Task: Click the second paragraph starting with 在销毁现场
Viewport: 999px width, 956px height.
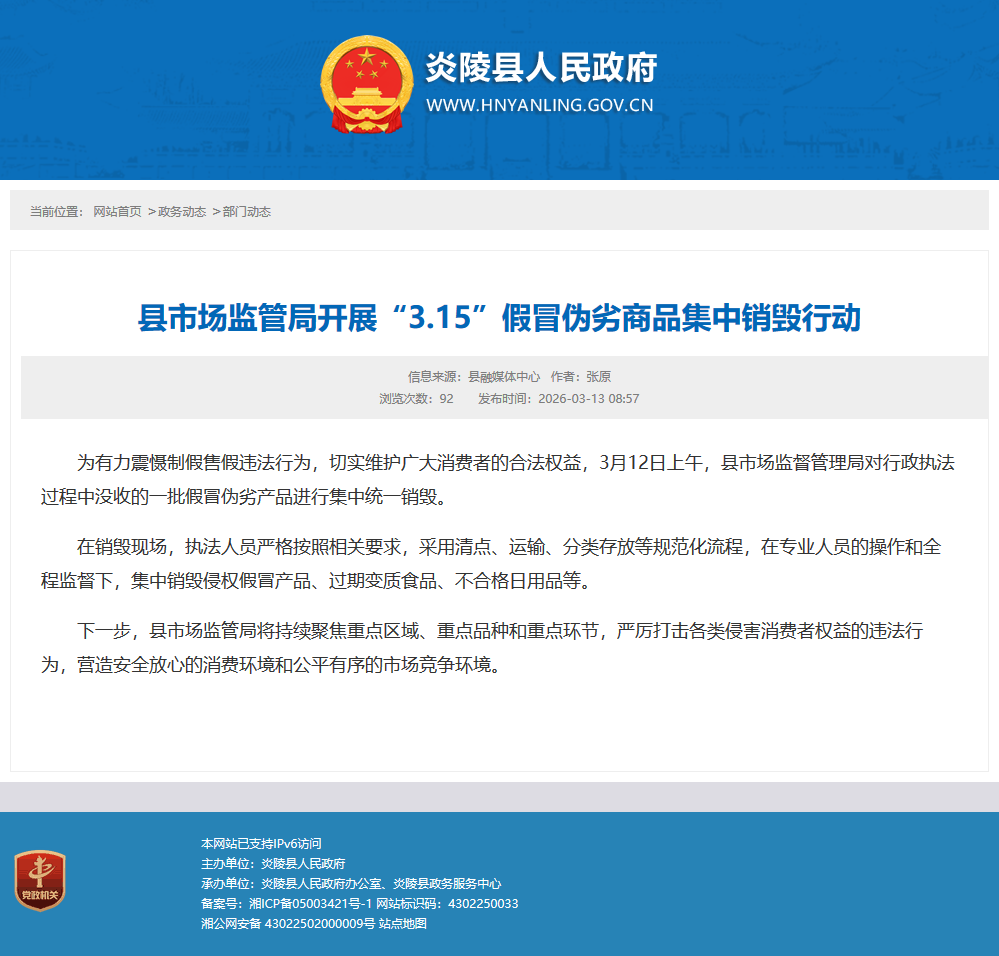Action: 499,563
